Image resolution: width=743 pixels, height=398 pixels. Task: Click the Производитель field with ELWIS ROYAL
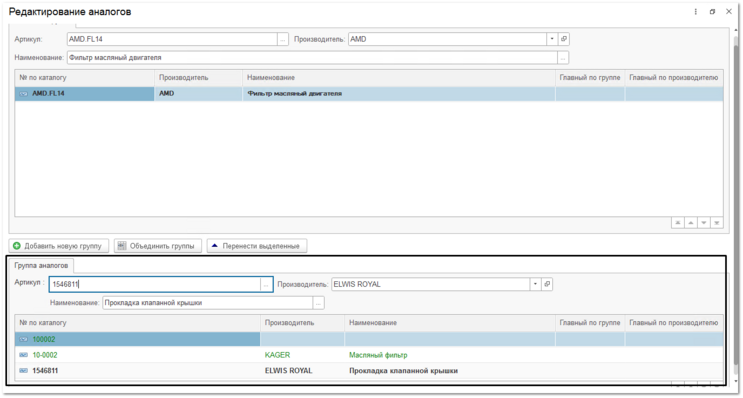[x=430, y=284]
